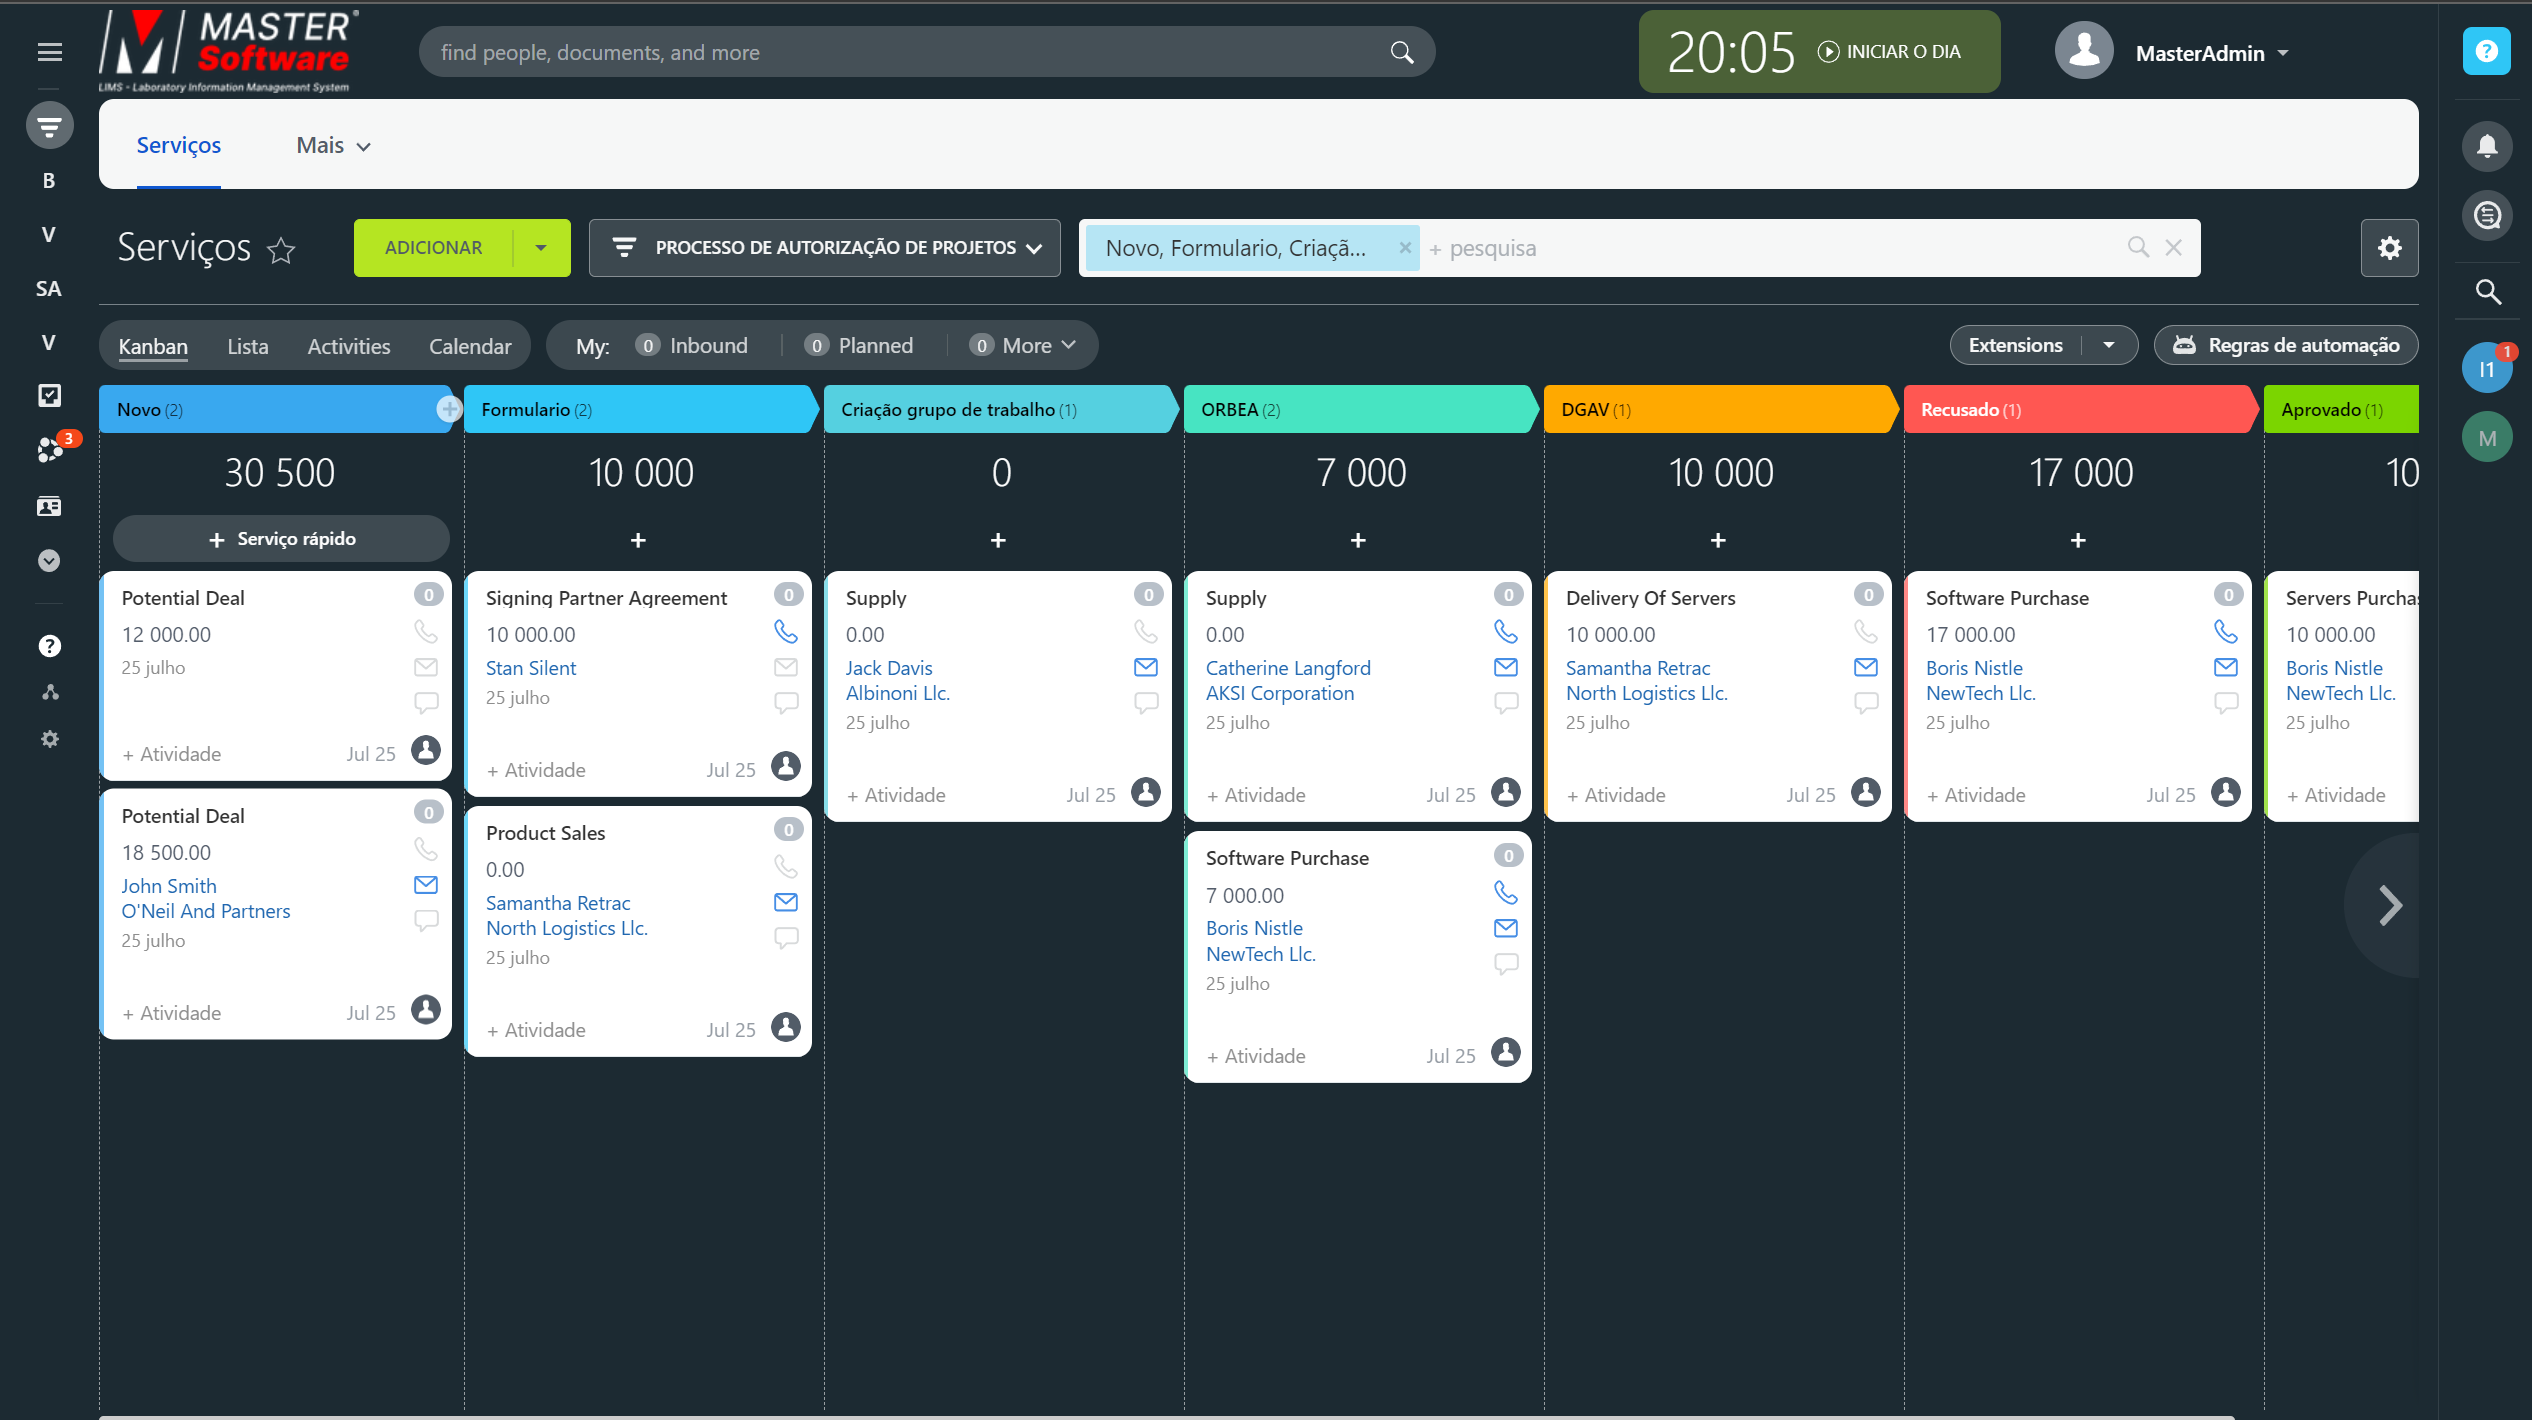Email John Smith via envelope icon
This screenshot has height=1420, width=2532.
[426, 885]
